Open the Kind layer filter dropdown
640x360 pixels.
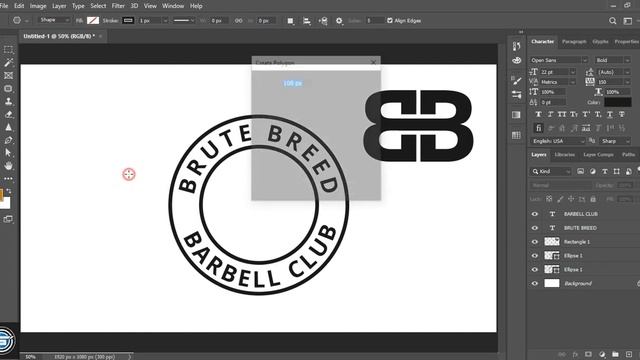click(x=551, y=171)
